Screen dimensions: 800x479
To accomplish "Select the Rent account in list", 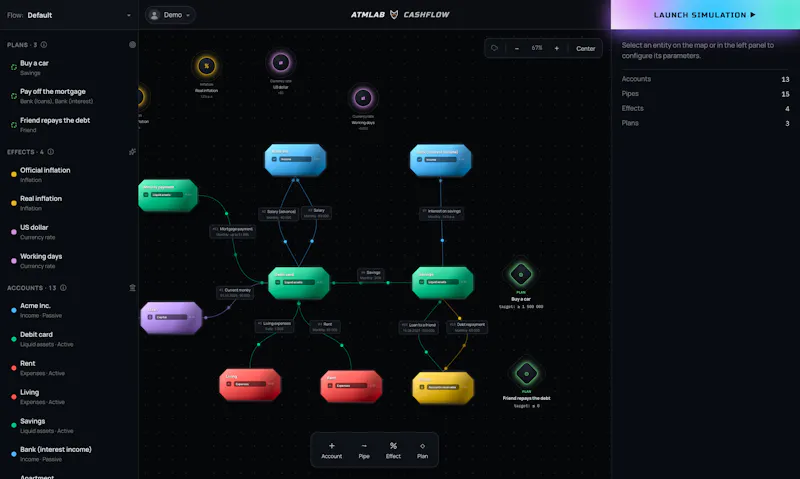I will click(69, 368).
